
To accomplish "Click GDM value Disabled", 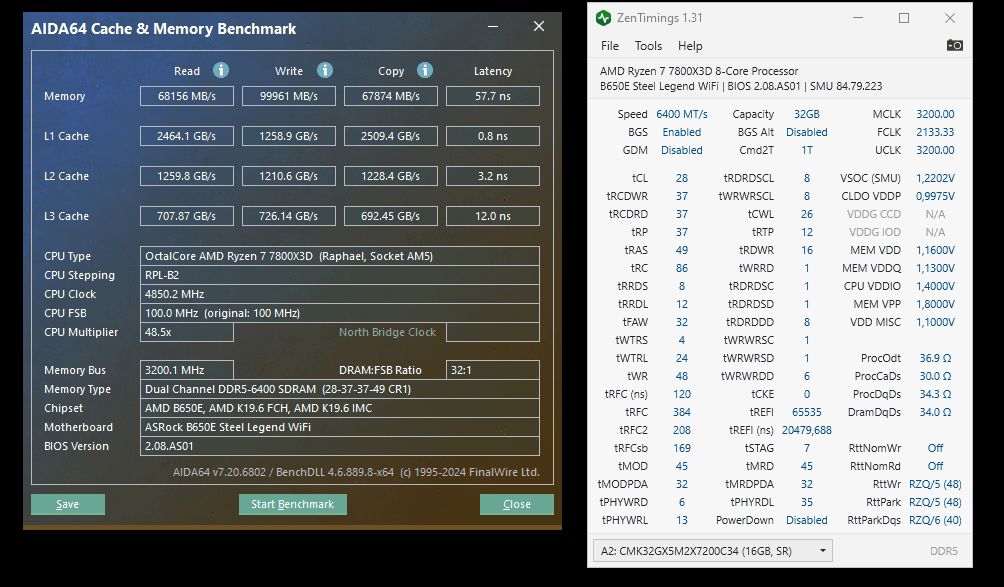I will pos(682,150).
